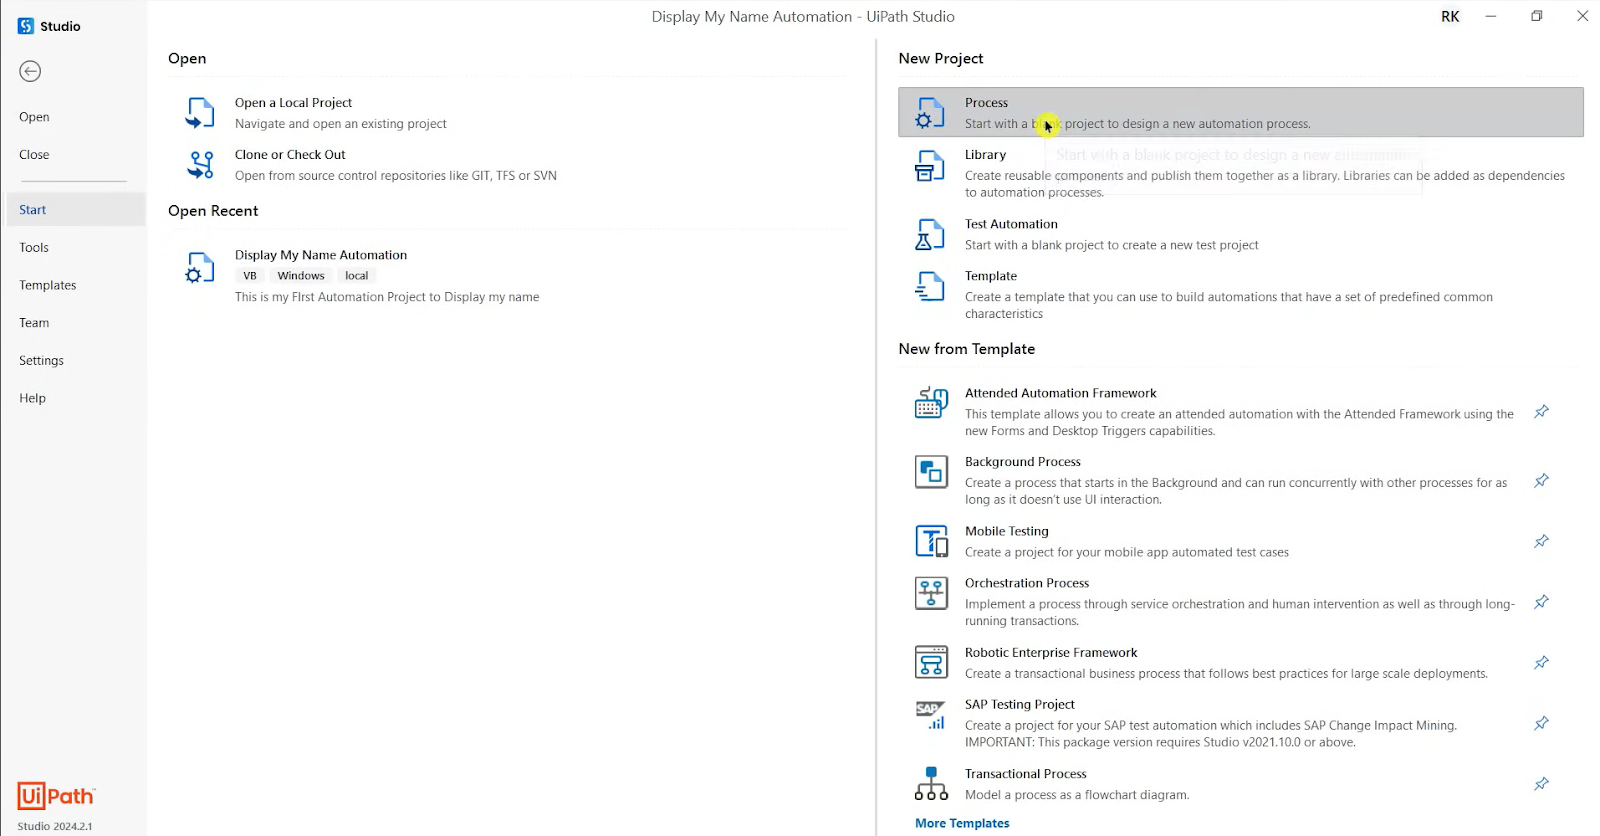Click the Library project icon

tap(930, 165)
